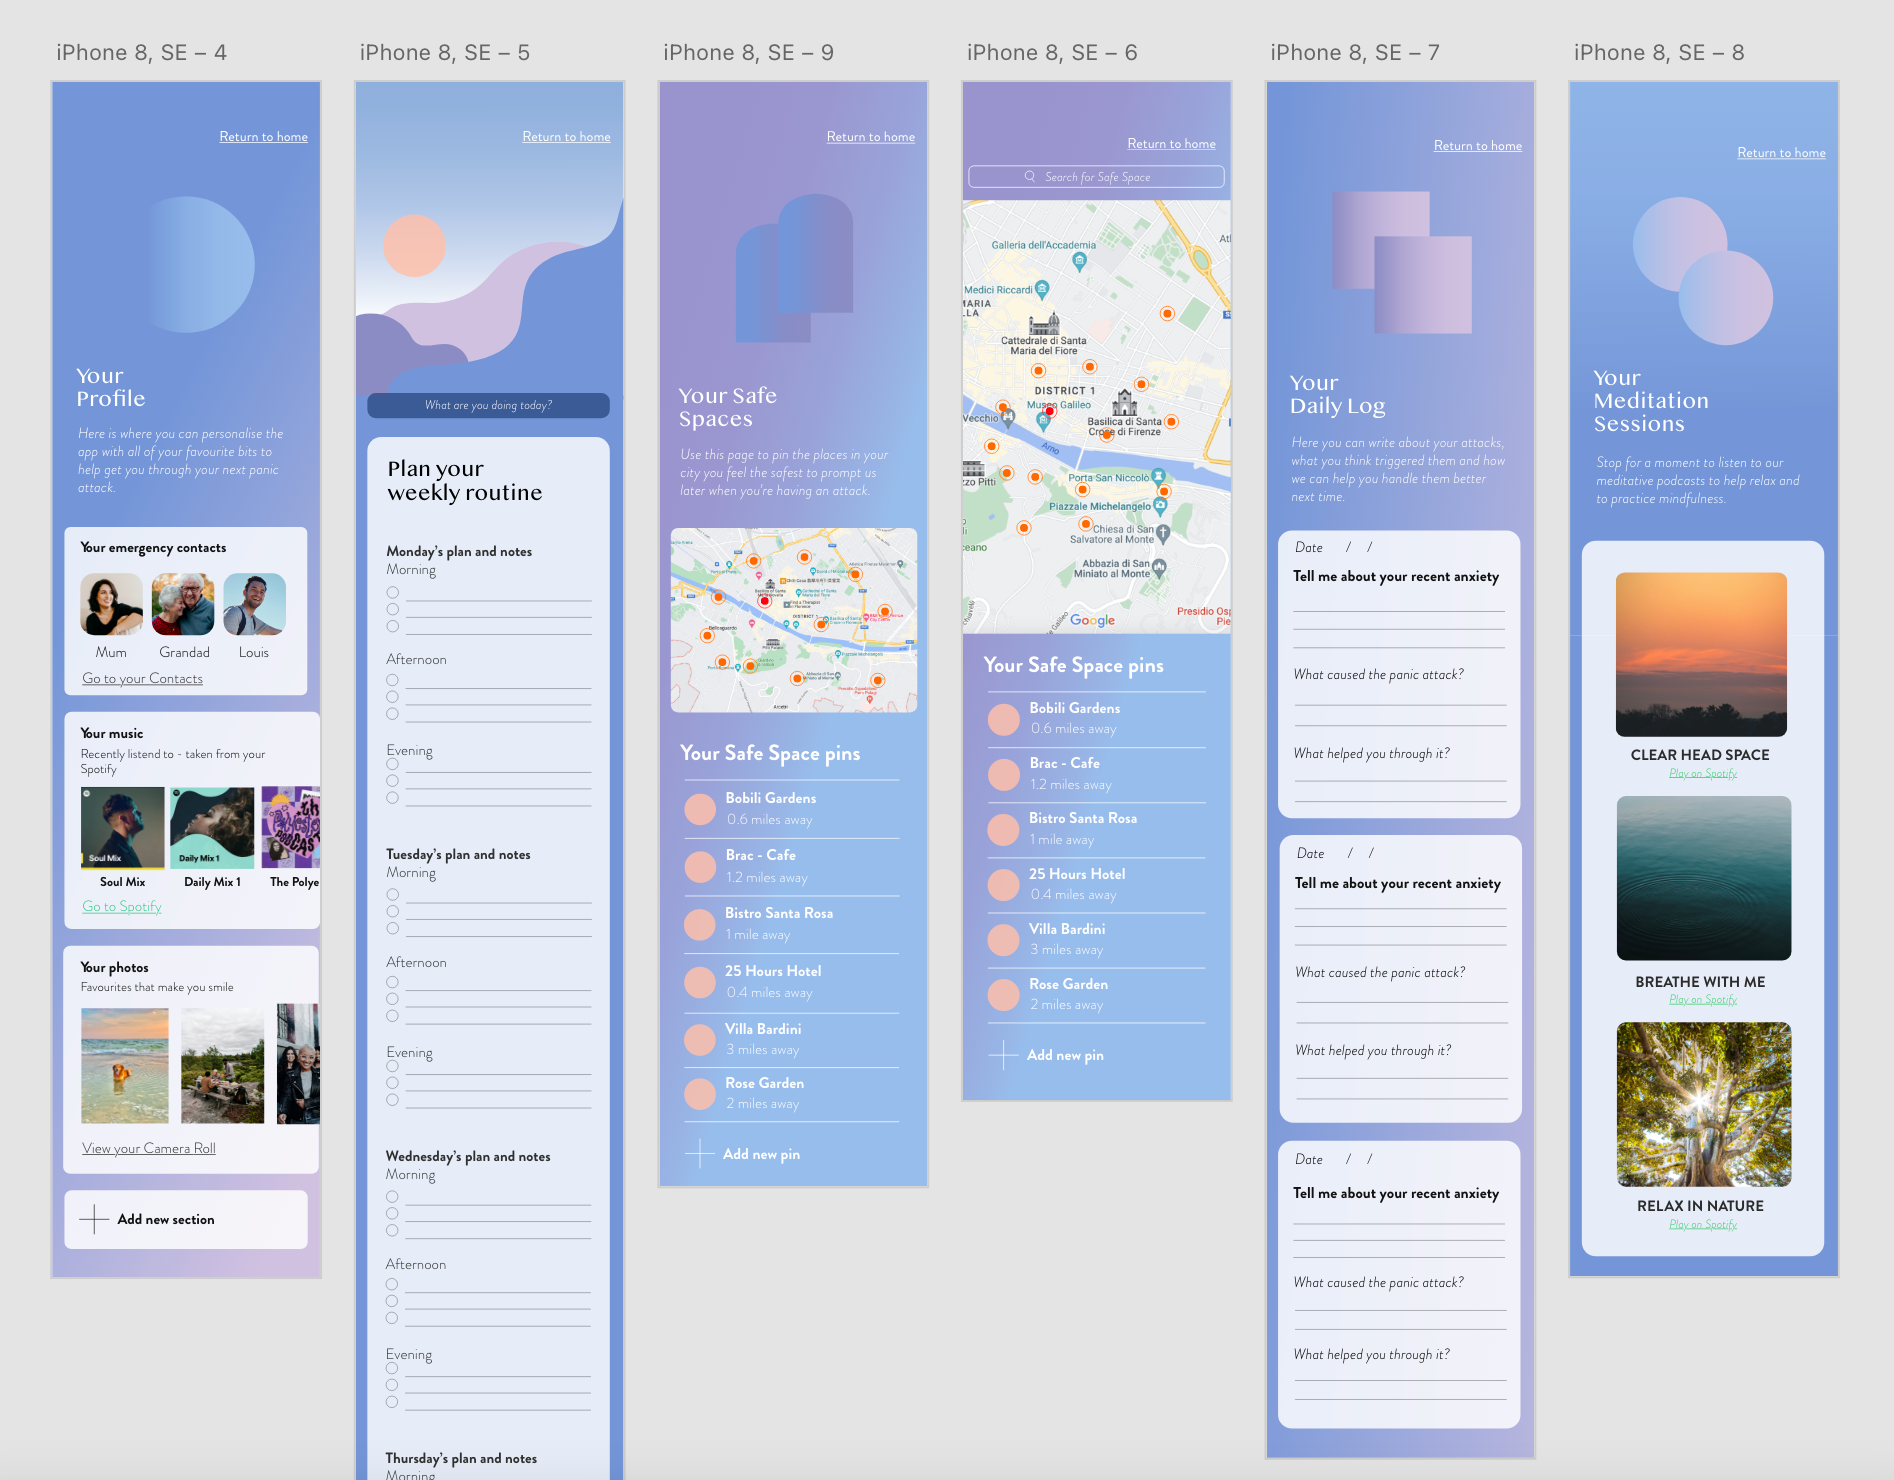Click the beach dog photo in Your photos
Screen dimensions: 1894x1480
125,1065
